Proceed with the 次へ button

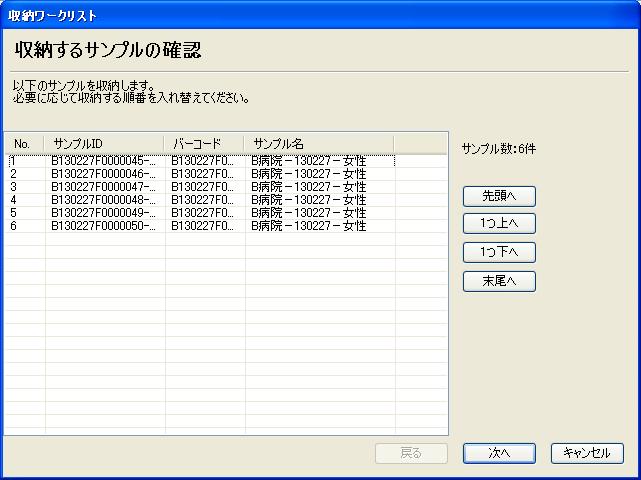[499, 453]
